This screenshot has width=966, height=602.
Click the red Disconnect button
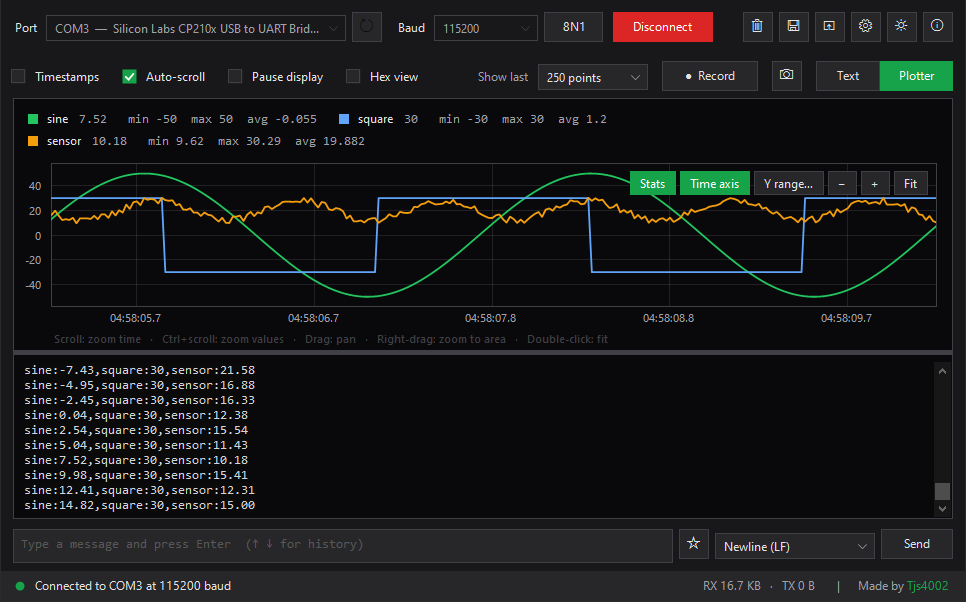663,27
